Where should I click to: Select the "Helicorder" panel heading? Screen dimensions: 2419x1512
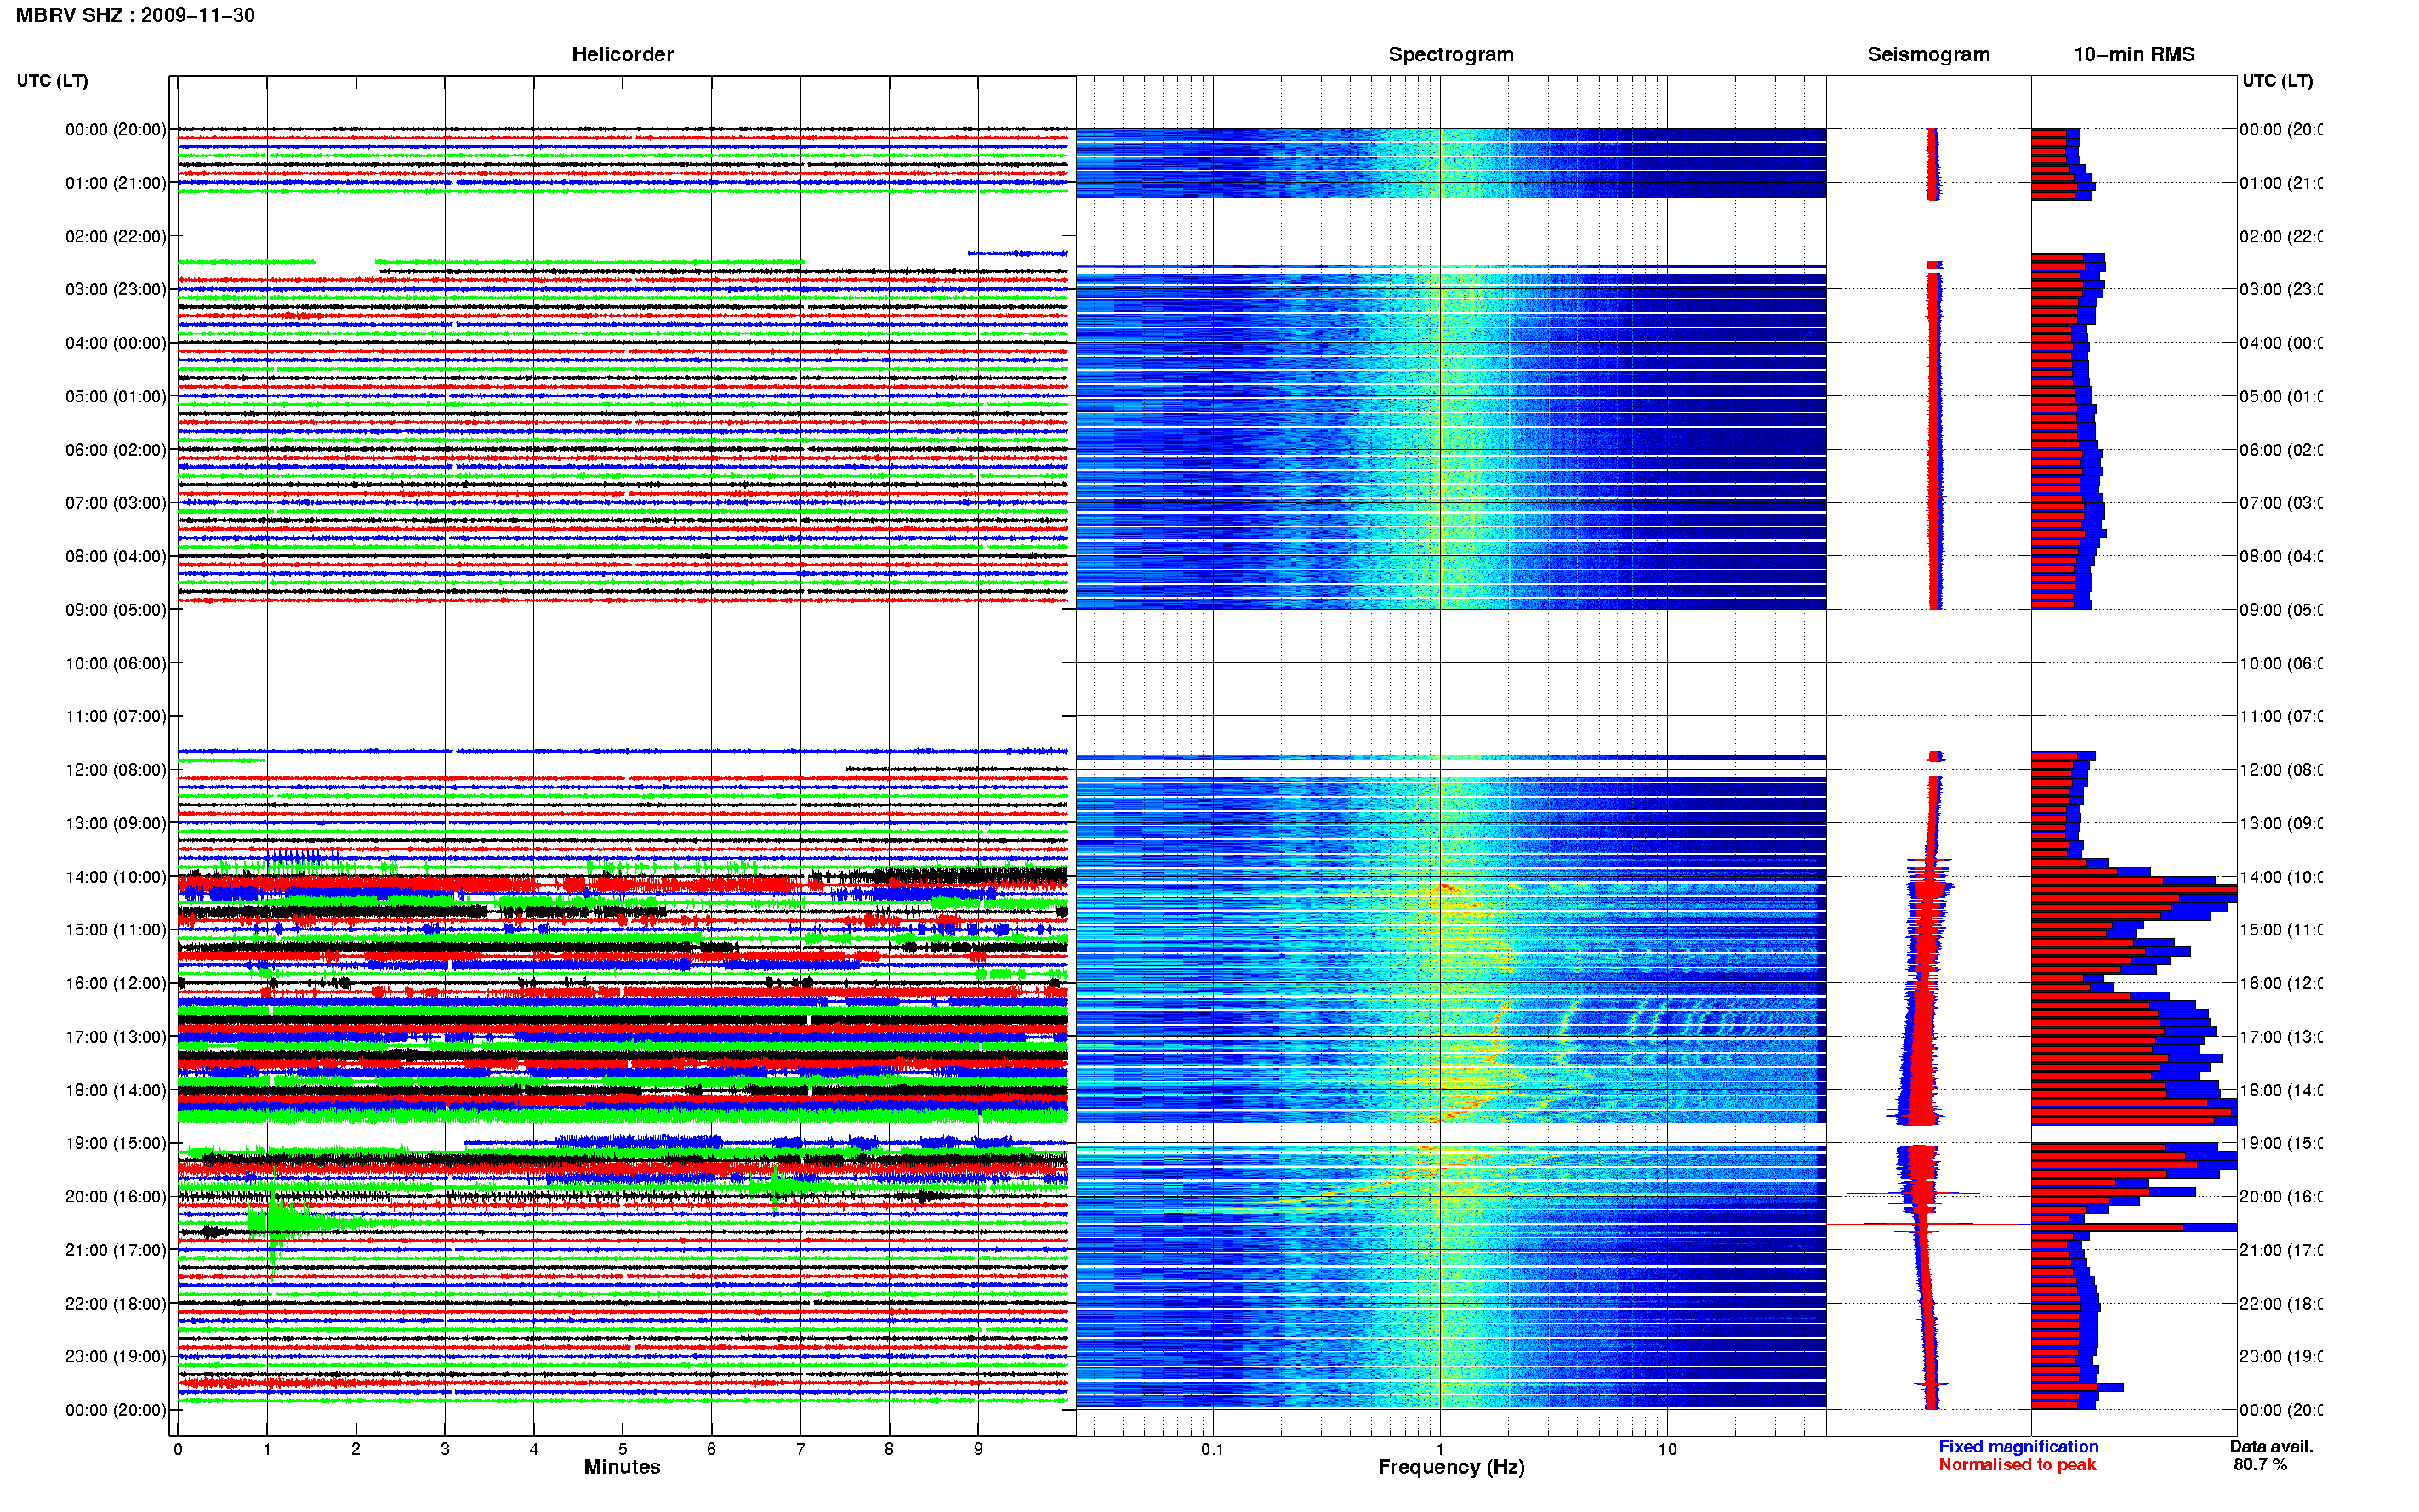(622, 54)
